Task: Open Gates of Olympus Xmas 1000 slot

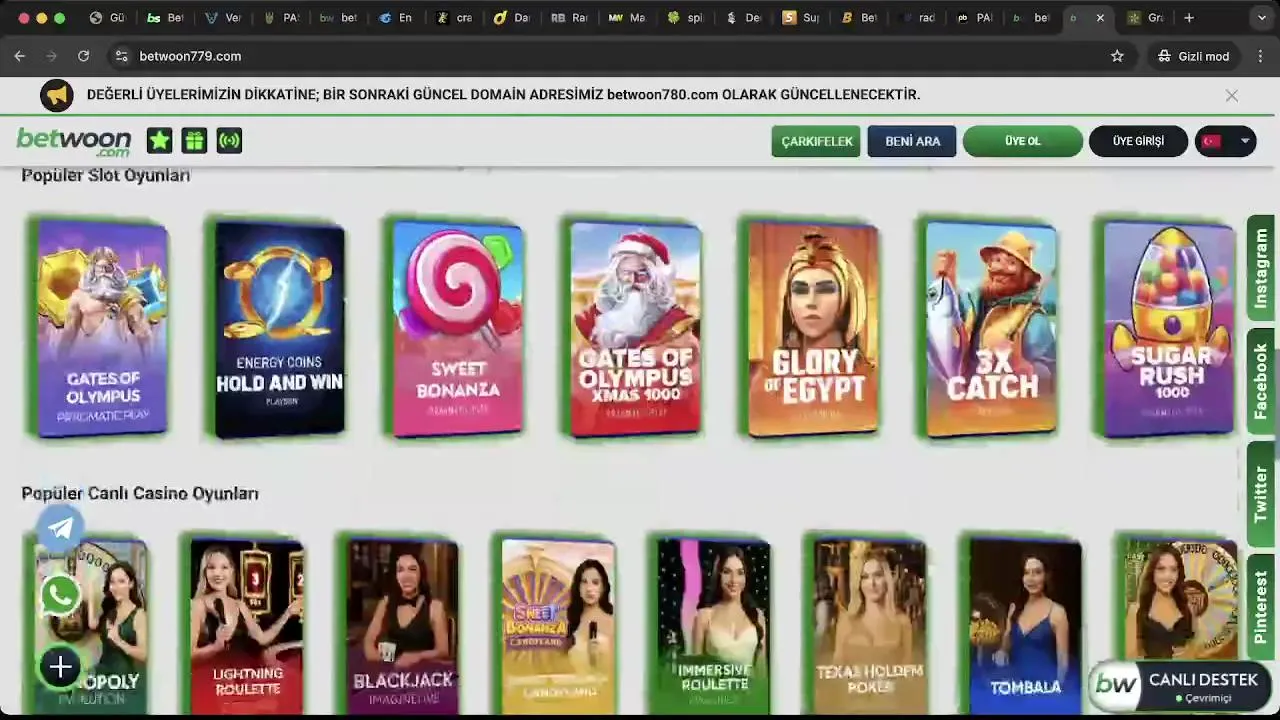Action: (x=635, y=329)
